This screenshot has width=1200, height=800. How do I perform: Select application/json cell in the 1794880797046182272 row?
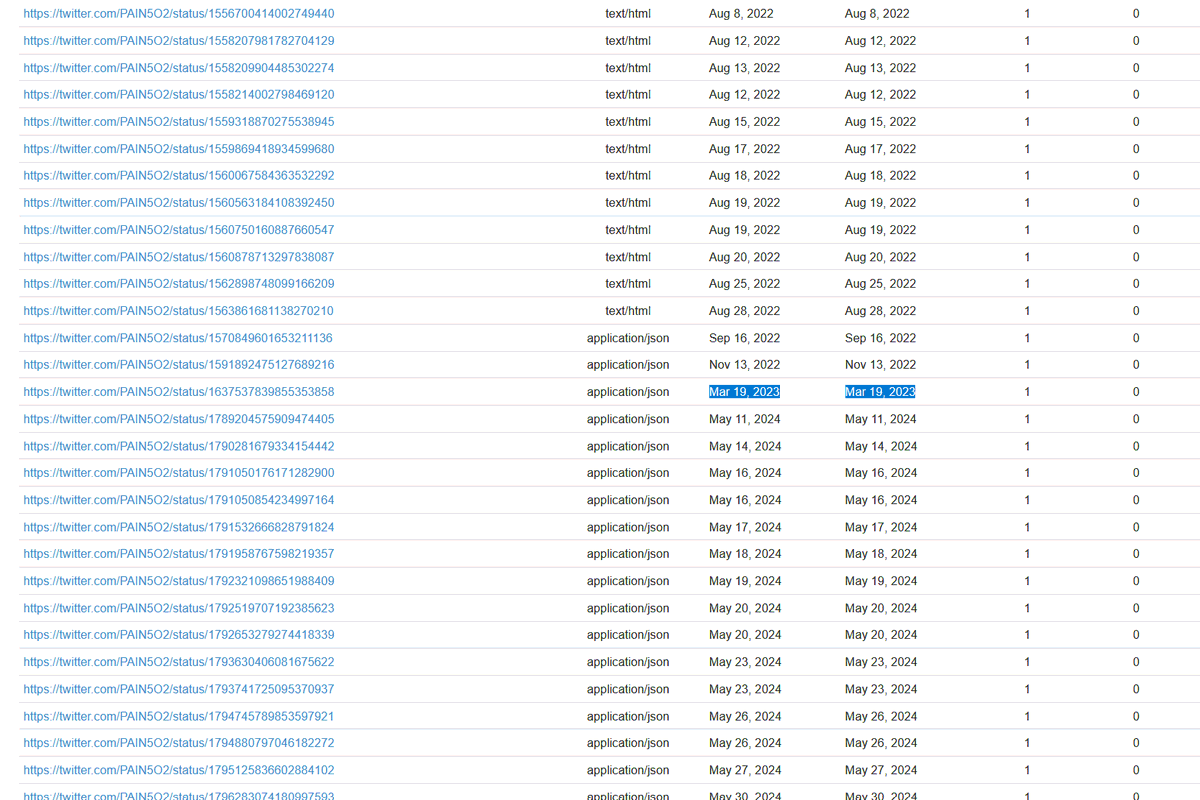[x=628, y=743]
